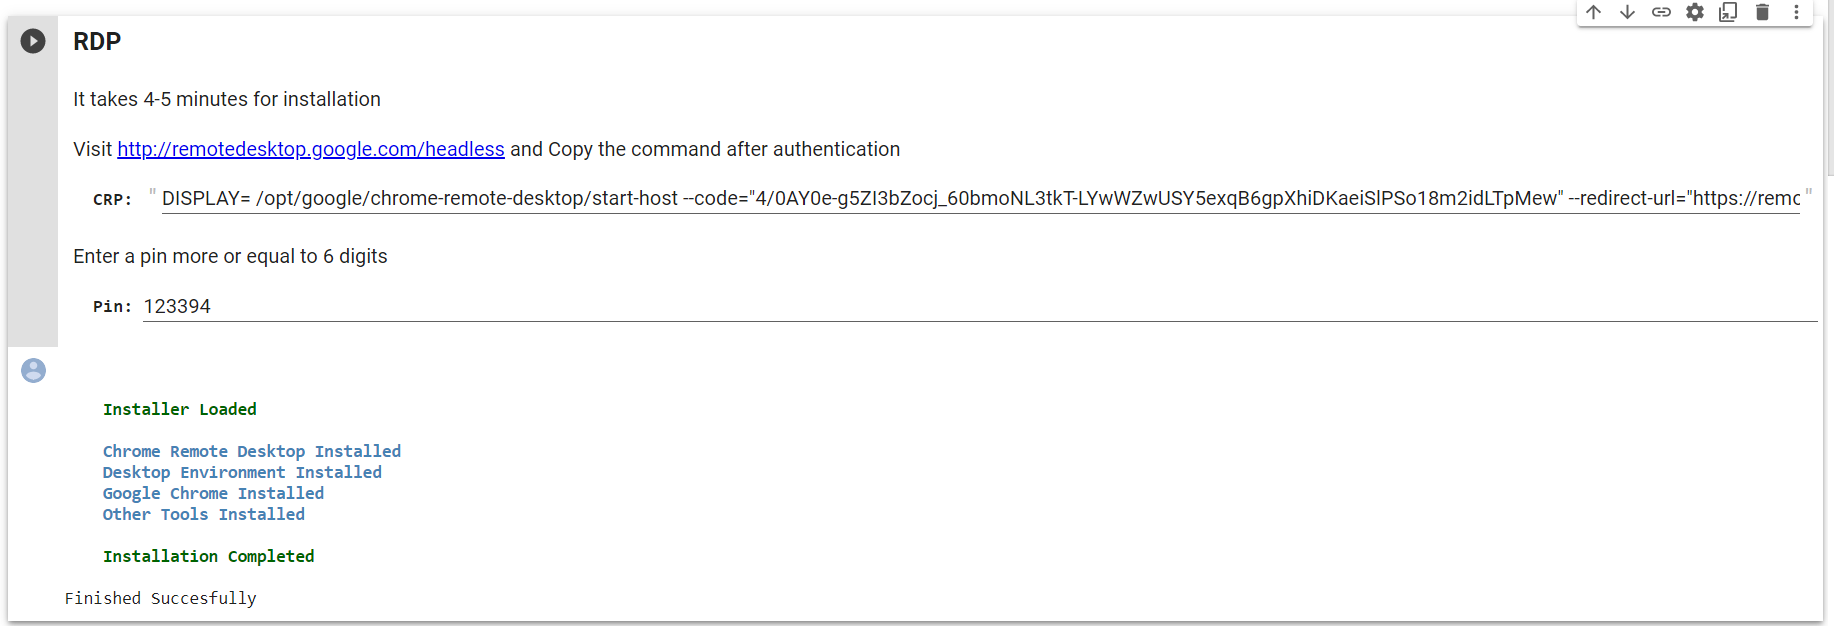Click the "Google Chrome Installed" output line
1834x626 pixels.
click(x=213, y=493)
